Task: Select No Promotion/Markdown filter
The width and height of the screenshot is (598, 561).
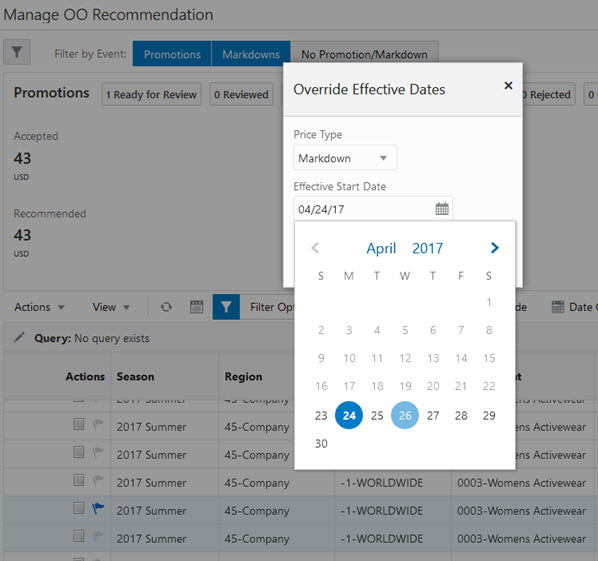Action: coord(364,55)
